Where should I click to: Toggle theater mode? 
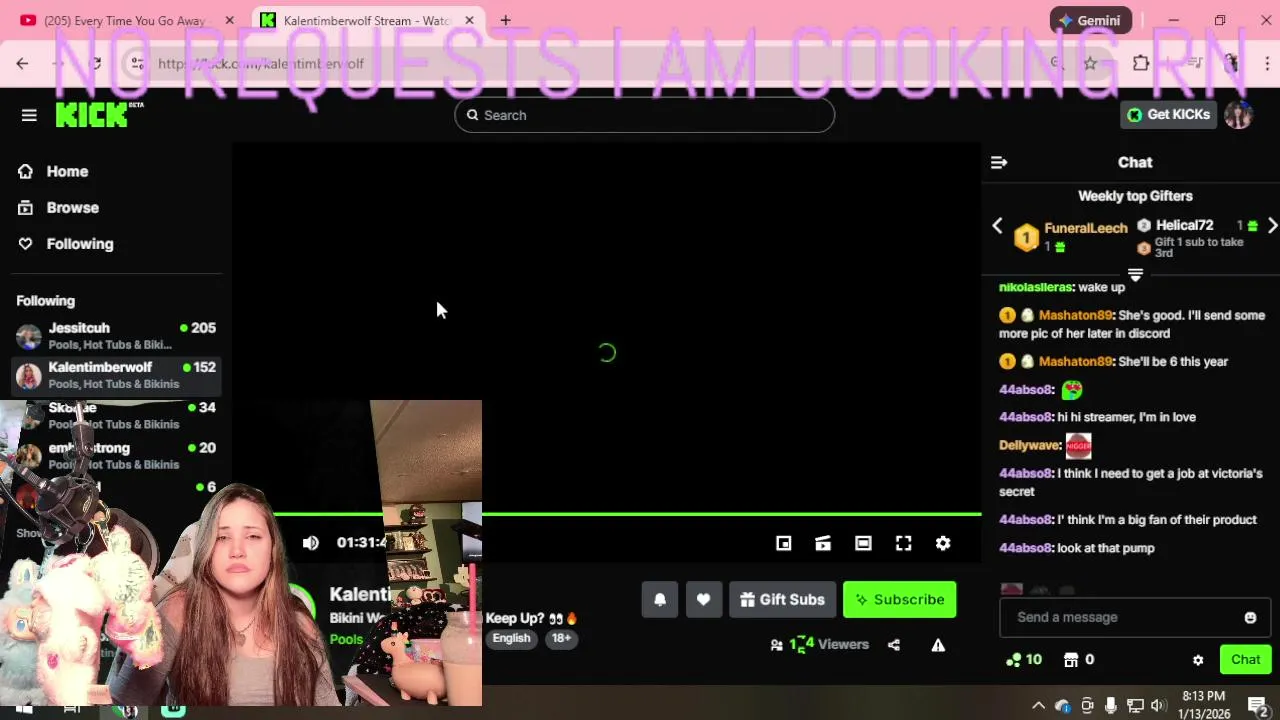point(863,543)
